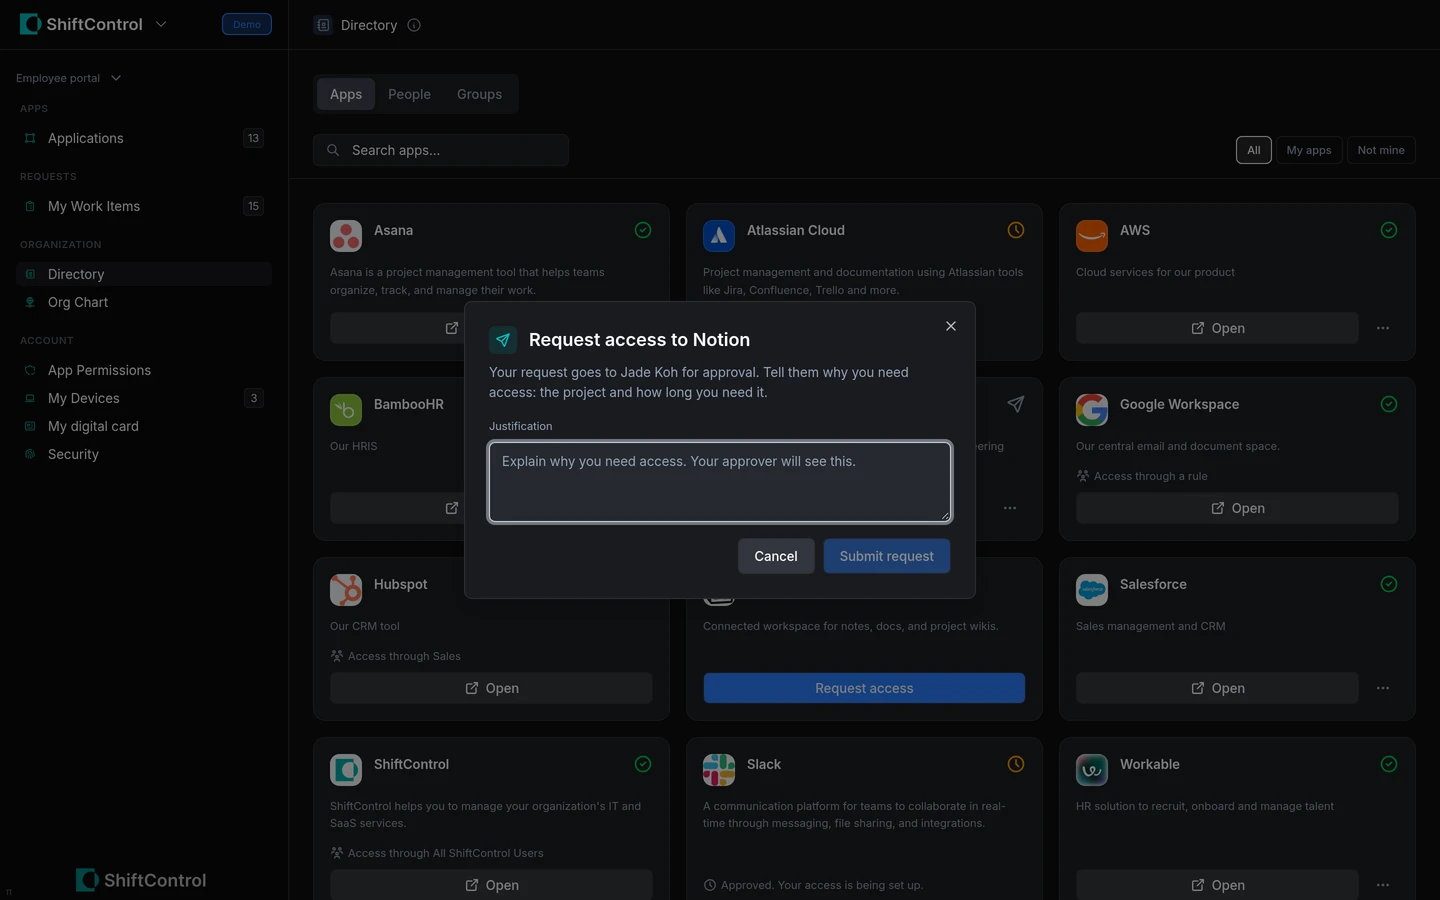Submit the Notion access request
Image resolution: width=1440 pixels, height=900 pixels.
(887, 556)
